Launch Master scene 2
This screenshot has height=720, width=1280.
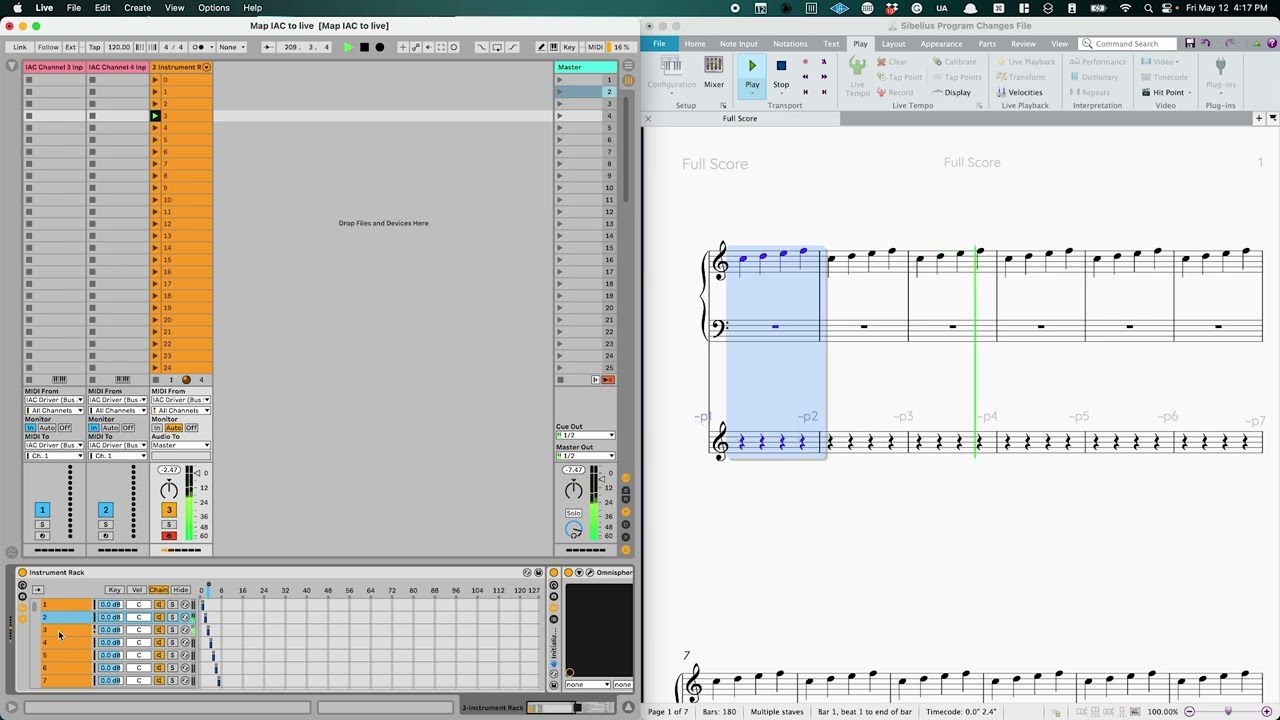[x=560, y=92]
